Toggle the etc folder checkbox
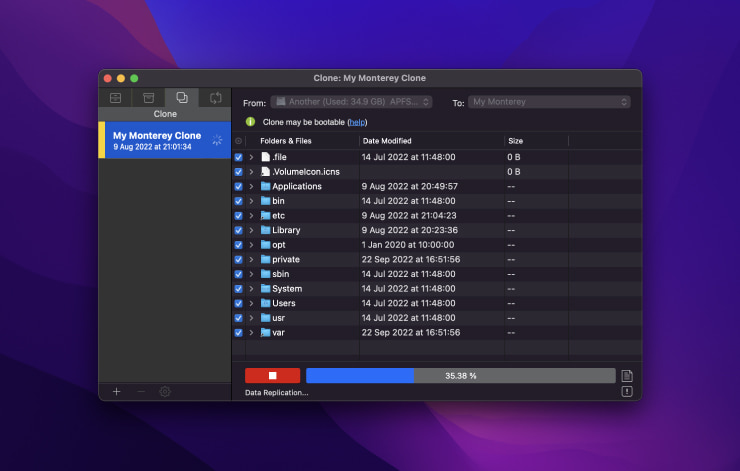This screenshot has height=471, width=740. 238,216
